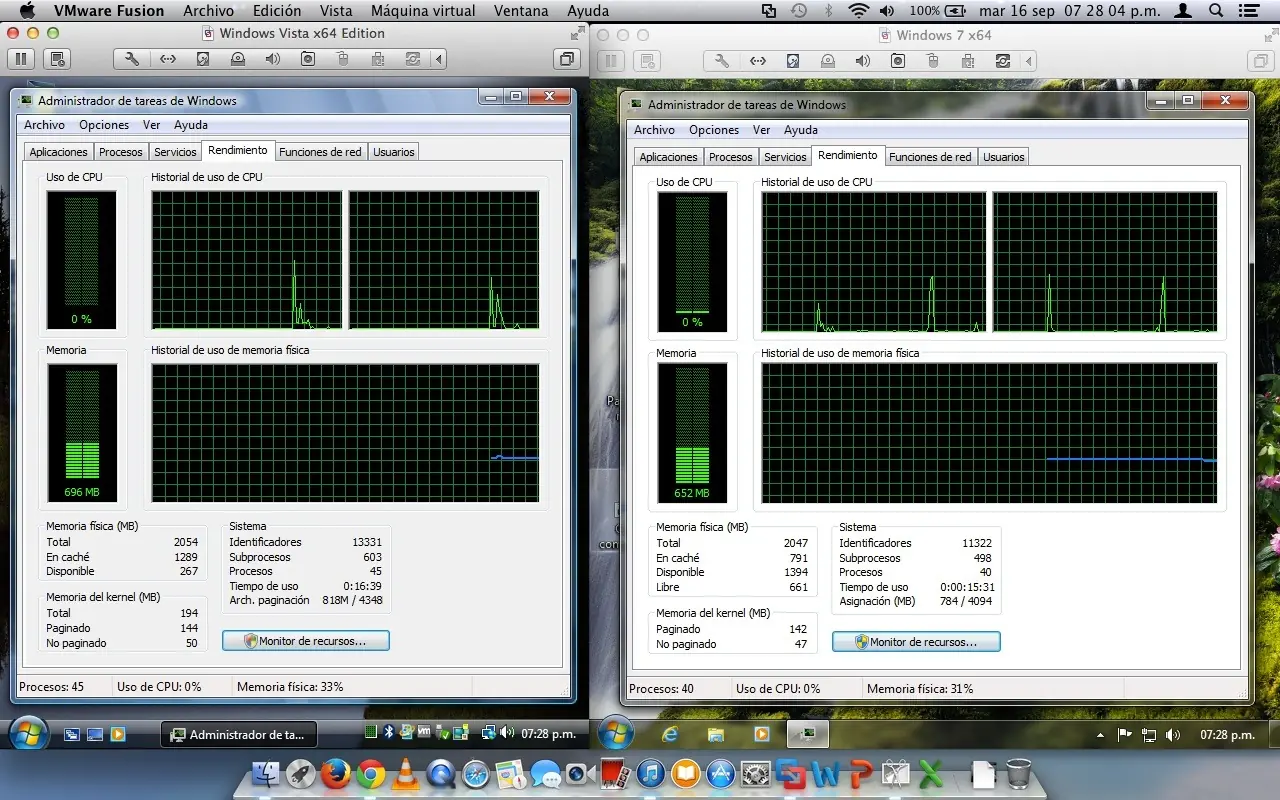Click the camera snapshot icon in the VM toolbar
The width and height of the screenshot is (1280, 800).
pos(308,59)
